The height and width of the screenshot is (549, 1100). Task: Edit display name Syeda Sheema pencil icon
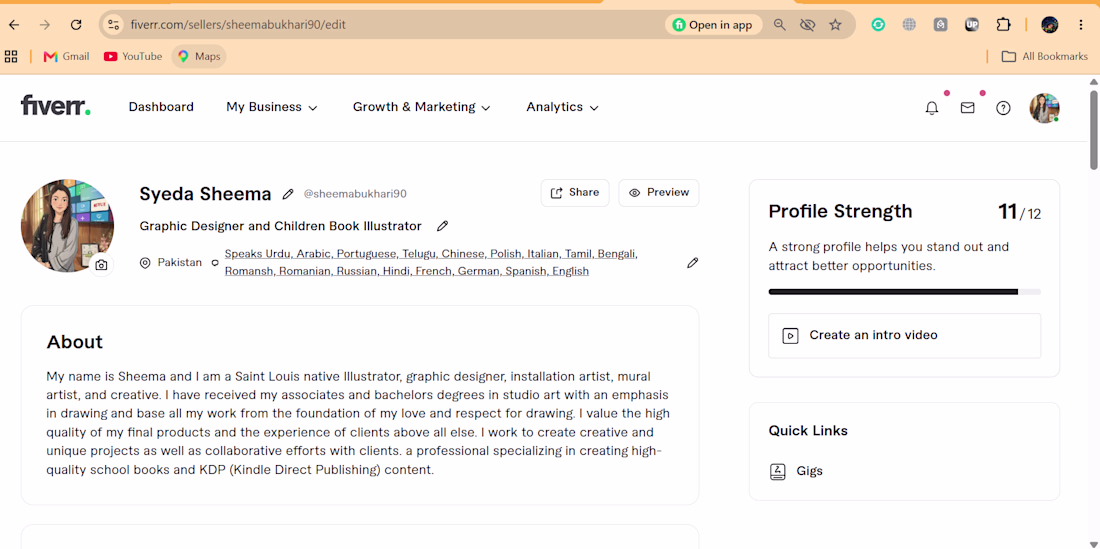pyautogui.click(x=288, y=194)
